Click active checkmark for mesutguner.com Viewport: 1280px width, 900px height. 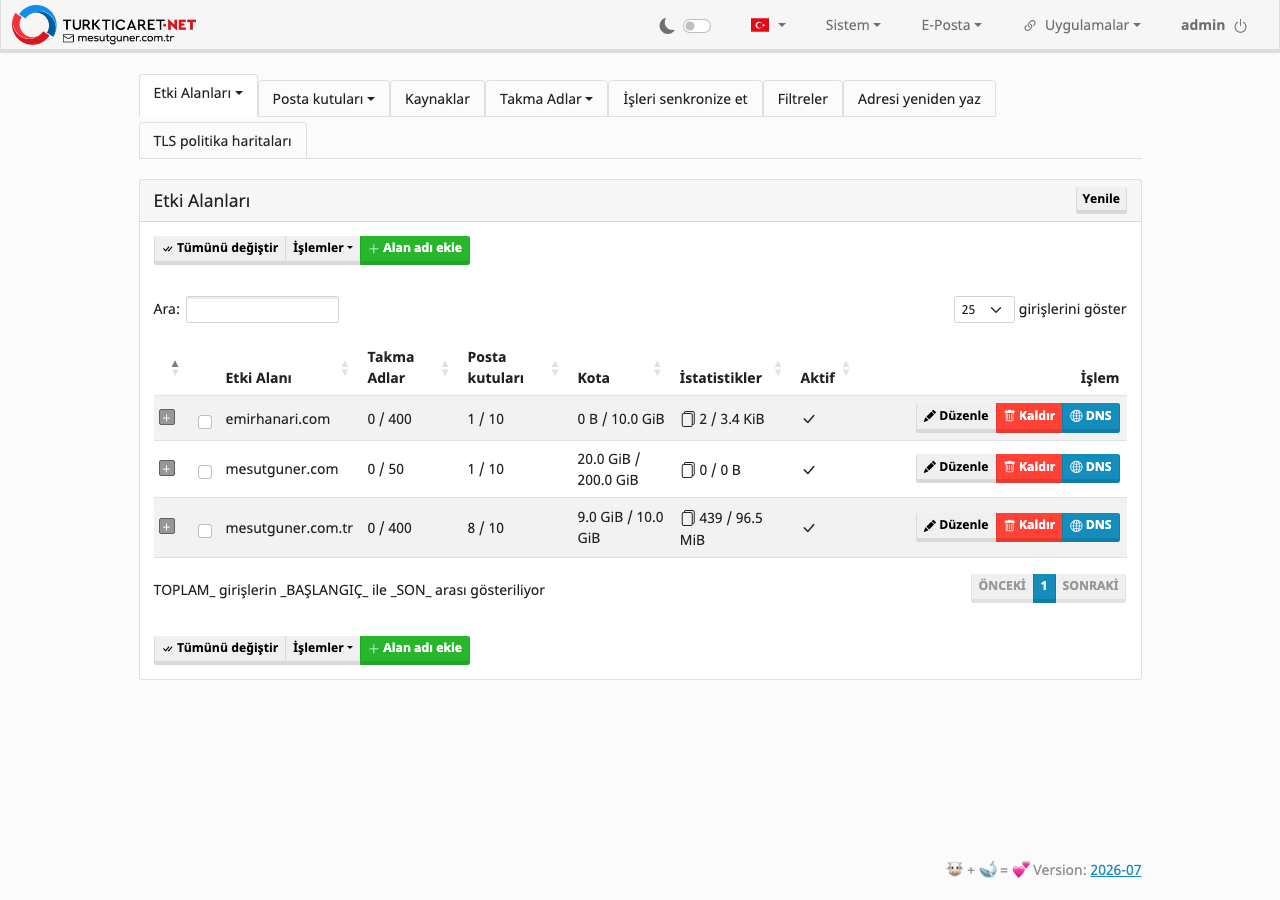point(809,469)
